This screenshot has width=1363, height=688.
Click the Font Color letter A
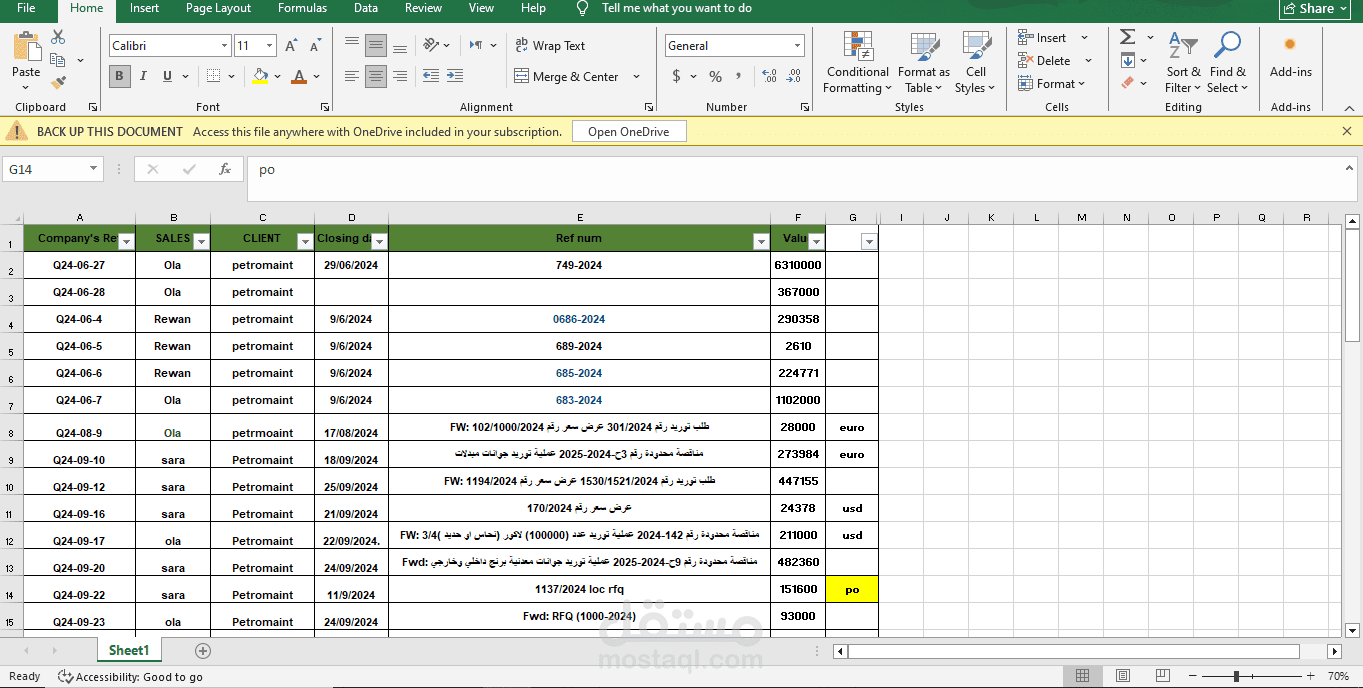click(x=298, y=76)
